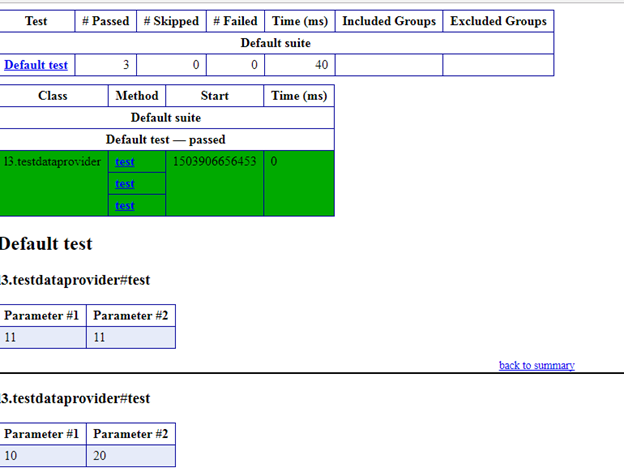Image resolution: width=624 pixels, height=468 pixels.
Task: Select the start timestamp 1503906656453
Action: (x=214, y=162)
